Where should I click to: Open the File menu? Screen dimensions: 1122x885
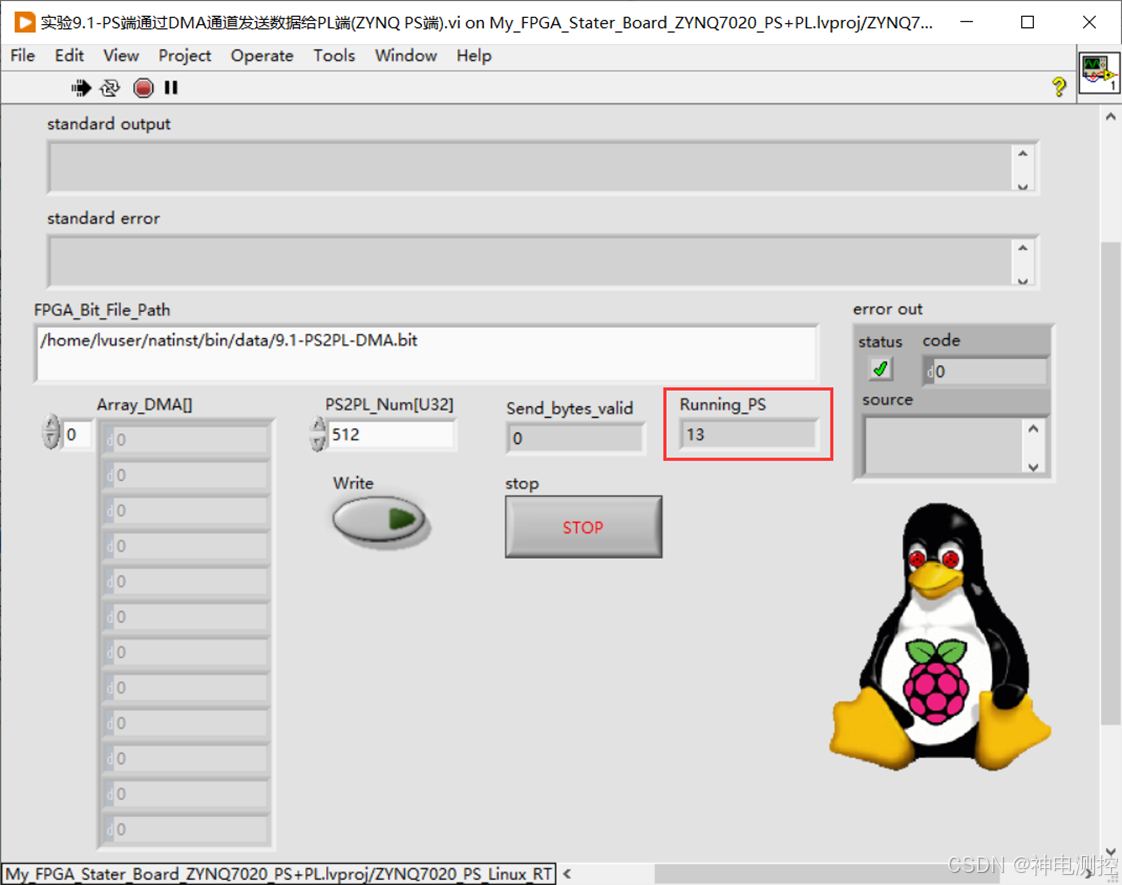point(22,56)
